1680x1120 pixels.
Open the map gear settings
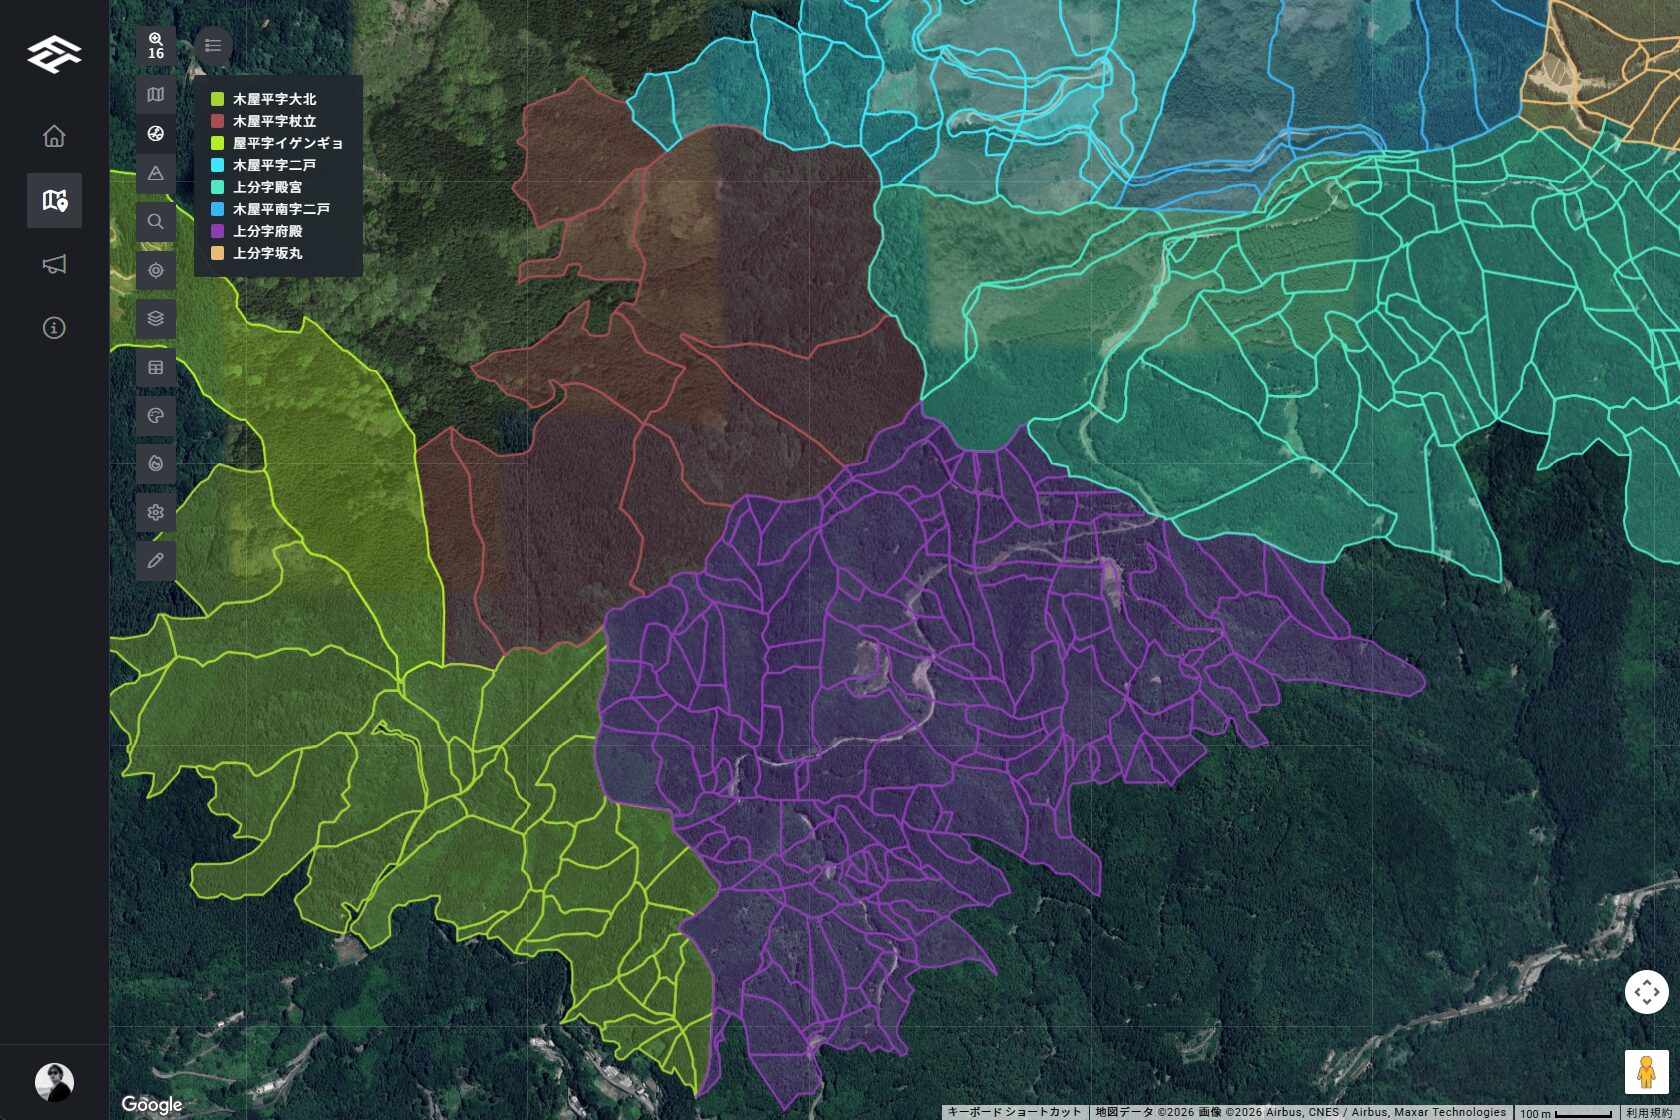click(x=155, y=513)
